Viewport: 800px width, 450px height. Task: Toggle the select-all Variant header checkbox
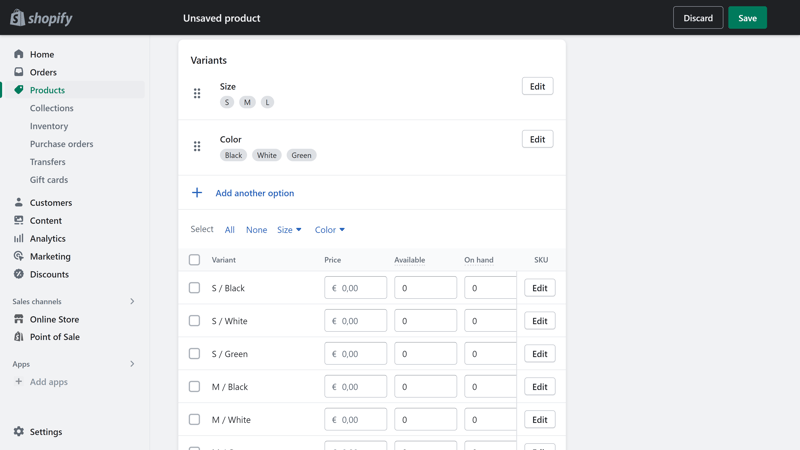tap(194, 260)
